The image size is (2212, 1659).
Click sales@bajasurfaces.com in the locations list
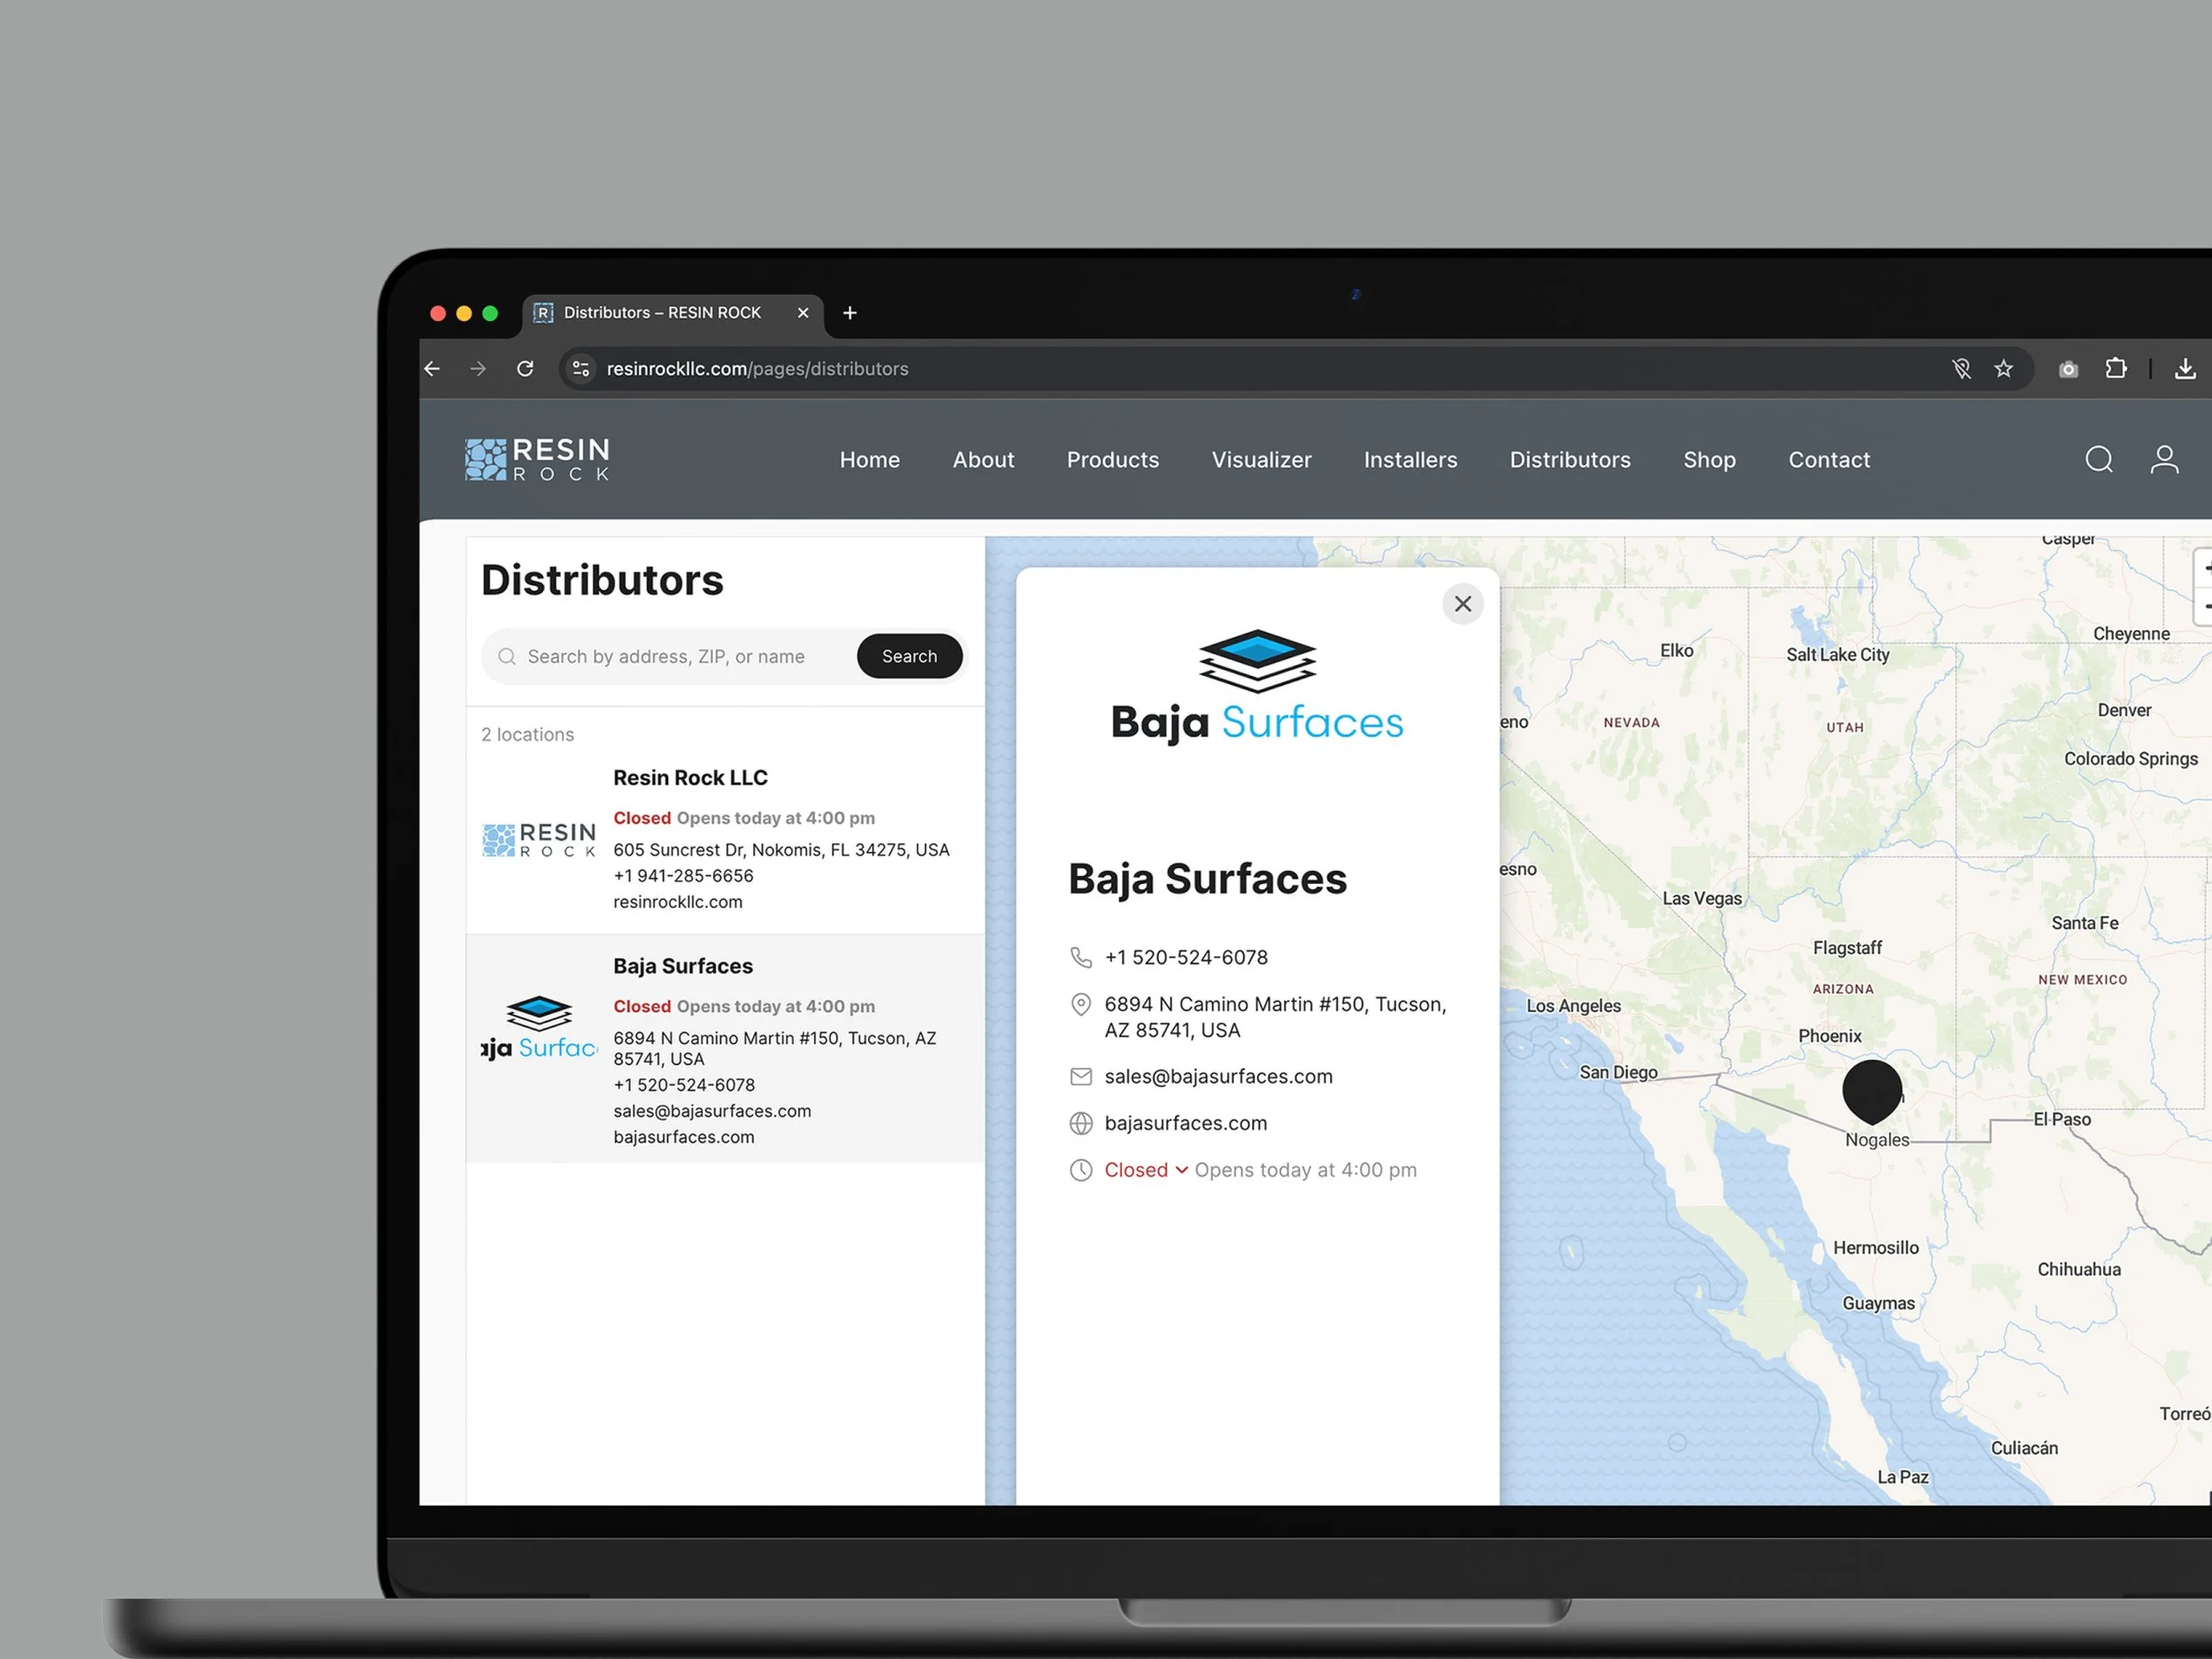tap(712, 1111)
